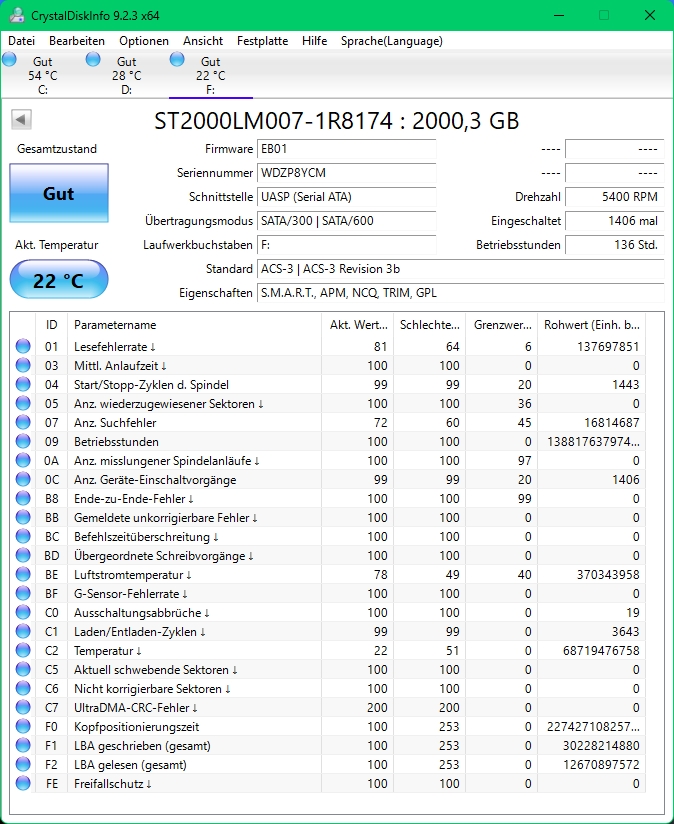Click status orb for Aktuell schwebende Sektoren
674x824 pixels.
click(x=23, y=670)
